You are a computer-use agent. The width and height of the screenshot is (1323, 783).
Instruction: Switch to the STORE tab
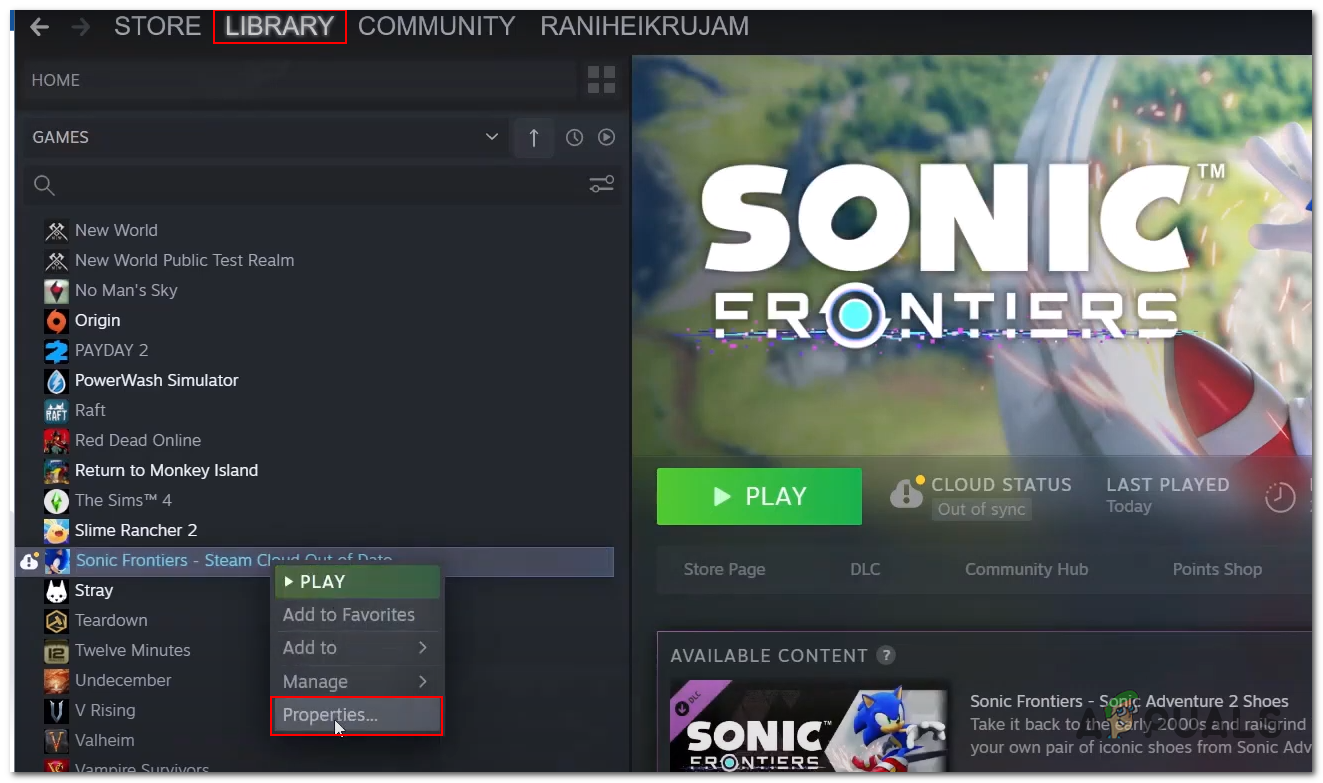tap(157, 26)
